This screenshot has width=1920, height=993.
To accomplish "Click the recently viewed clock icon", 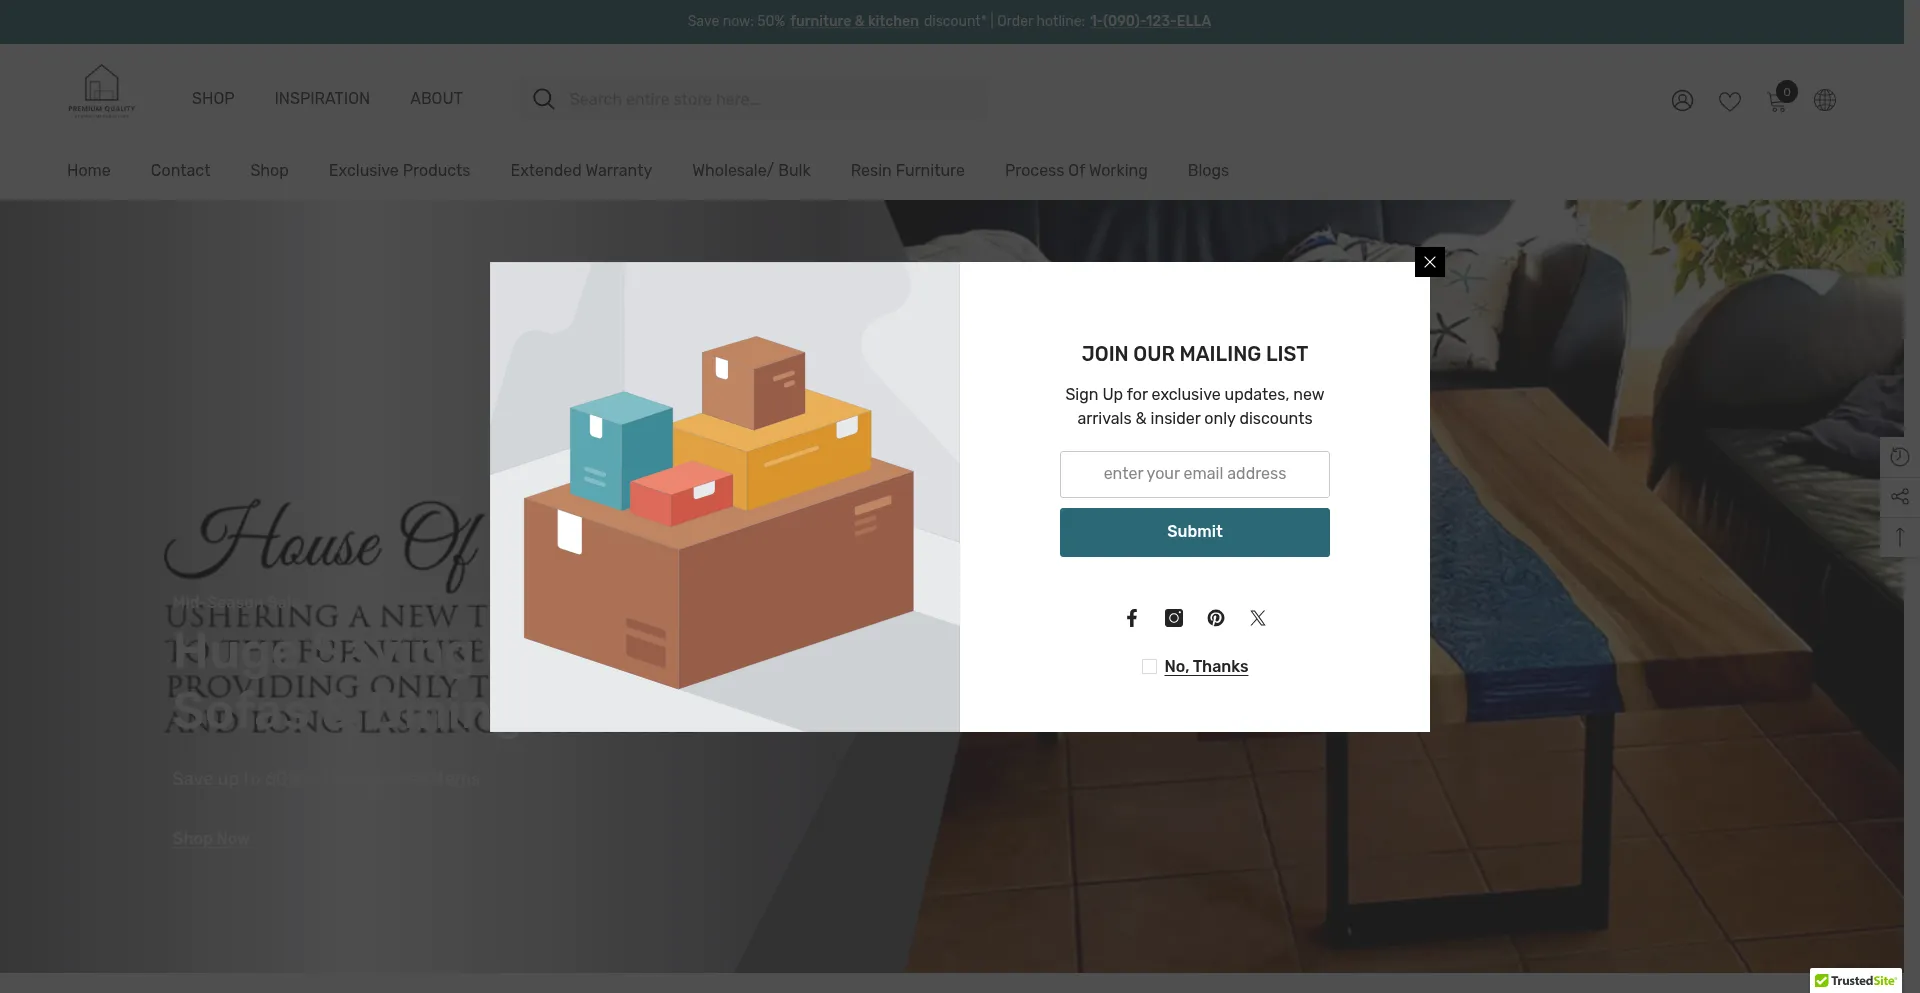I will click(1900, 457).
